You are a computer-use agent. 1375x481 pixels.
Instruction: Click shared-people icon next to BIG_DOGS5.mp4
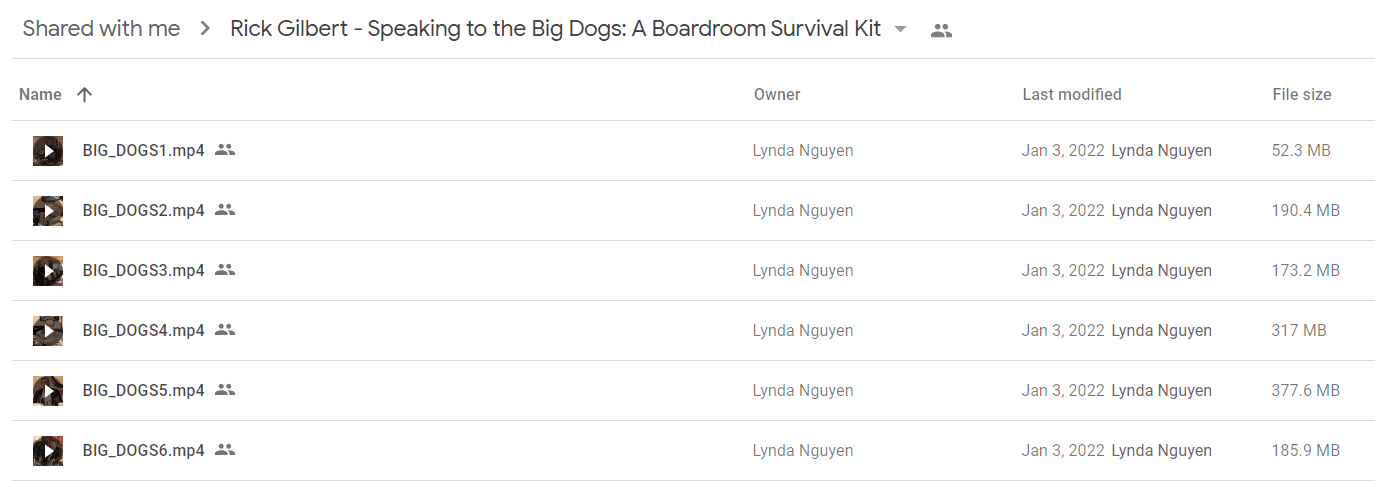click(225, 390)
